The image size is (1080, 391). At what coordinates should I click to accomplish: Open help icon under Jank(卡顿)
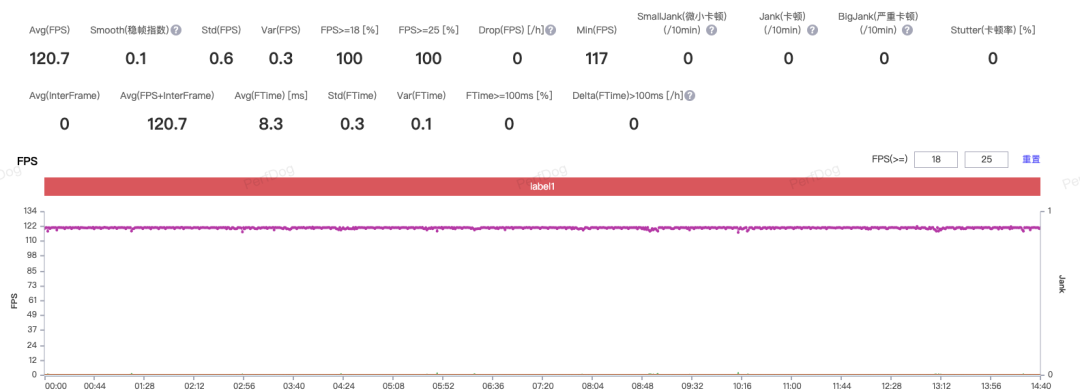pos(813,30)
